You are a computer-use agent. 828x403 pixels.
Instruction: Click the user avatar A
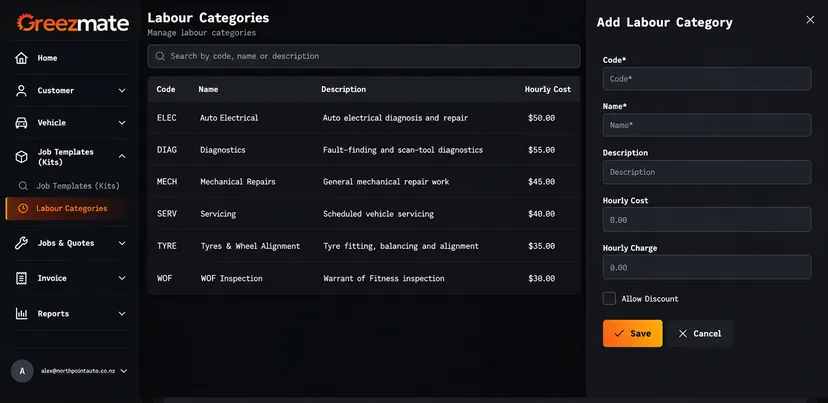[22, 371]
